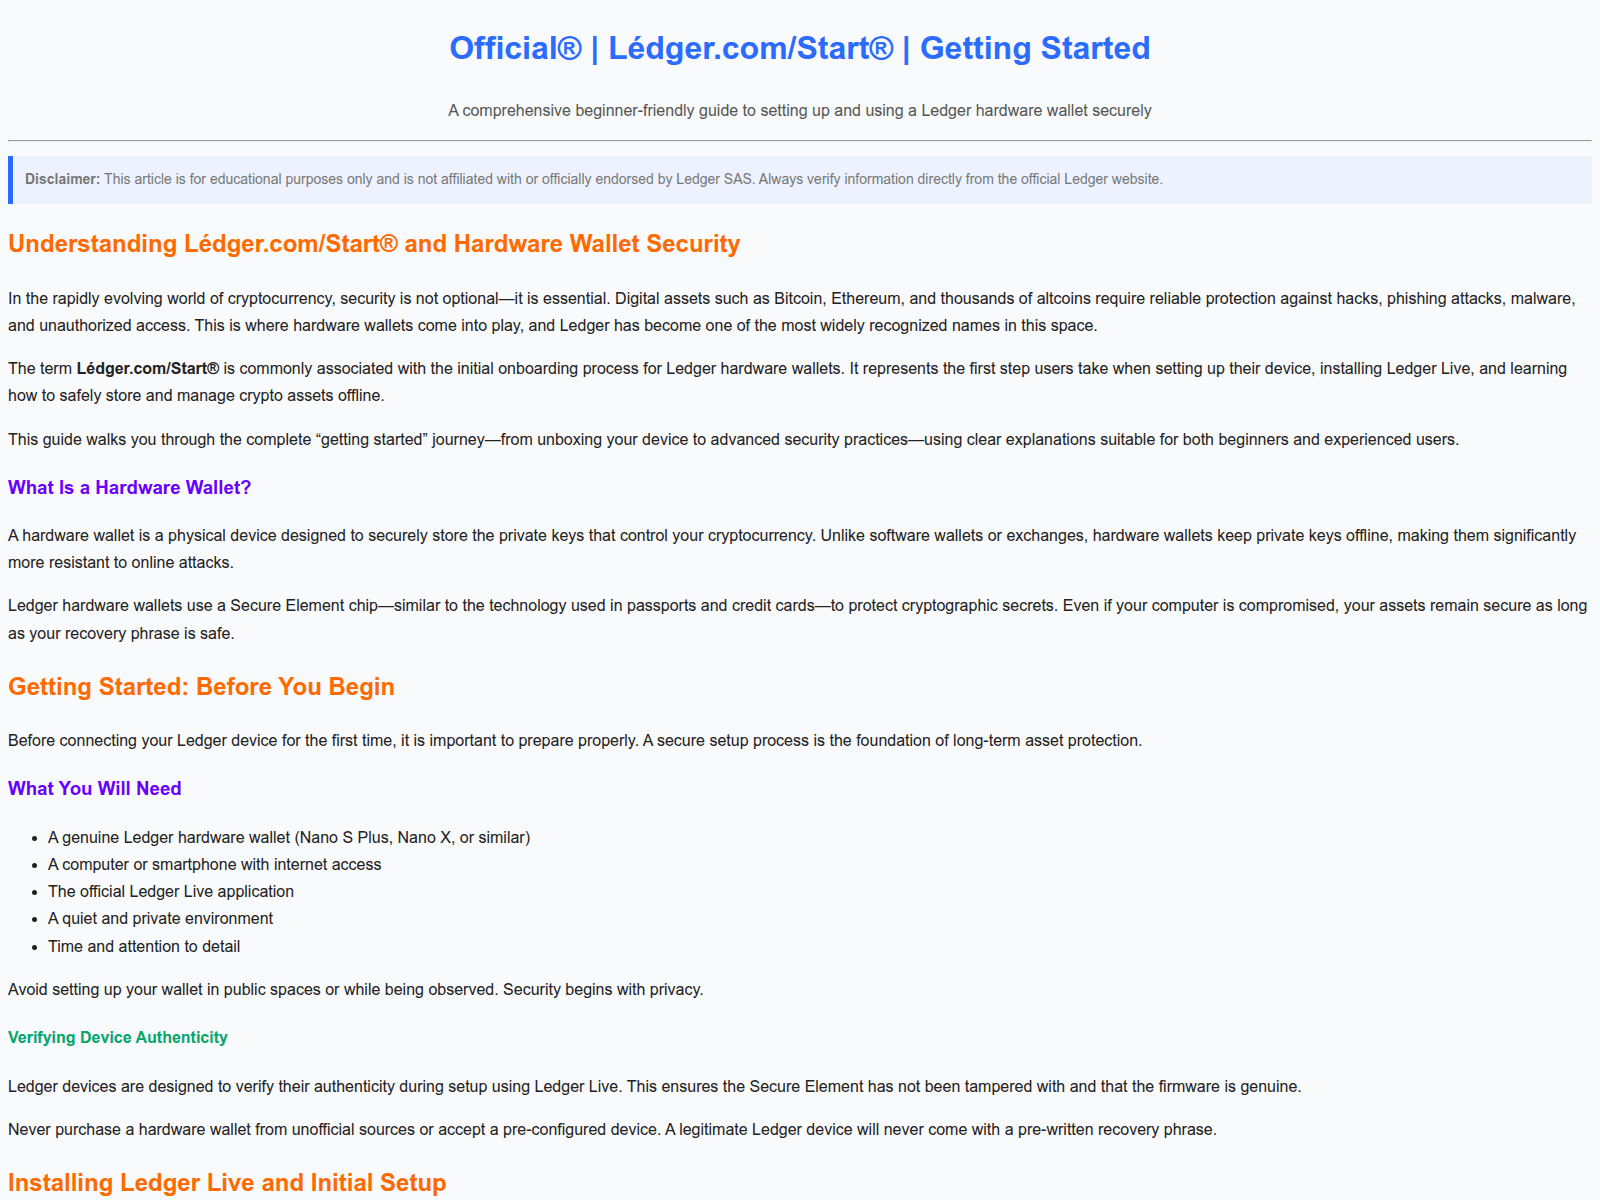Screen dimensions: 1600x1200
Task: Click the bold 'Disclaimer:' label
Action: click(x=62, y=179)
